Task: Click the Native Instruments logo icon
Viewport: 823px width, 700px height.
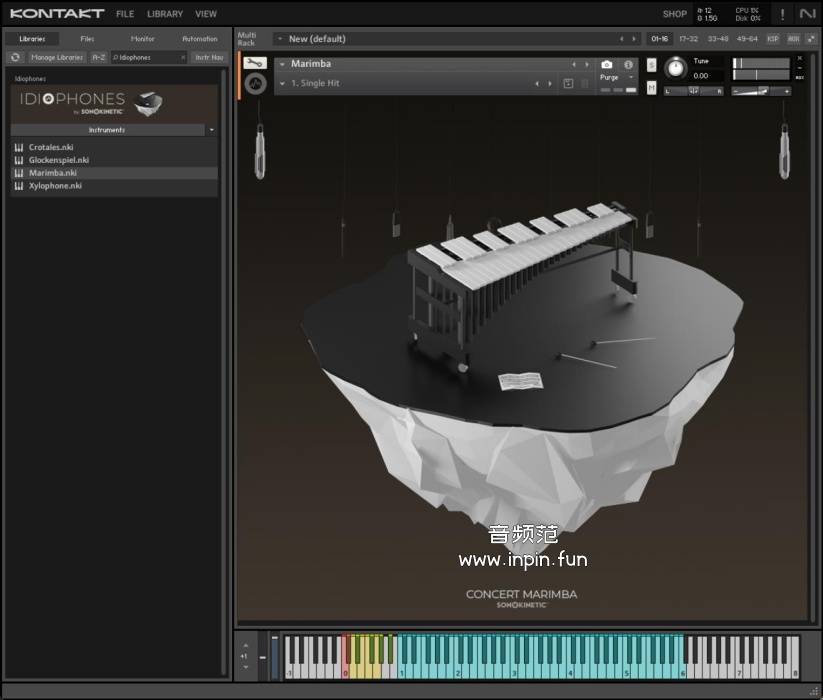Action: [807, 14]
